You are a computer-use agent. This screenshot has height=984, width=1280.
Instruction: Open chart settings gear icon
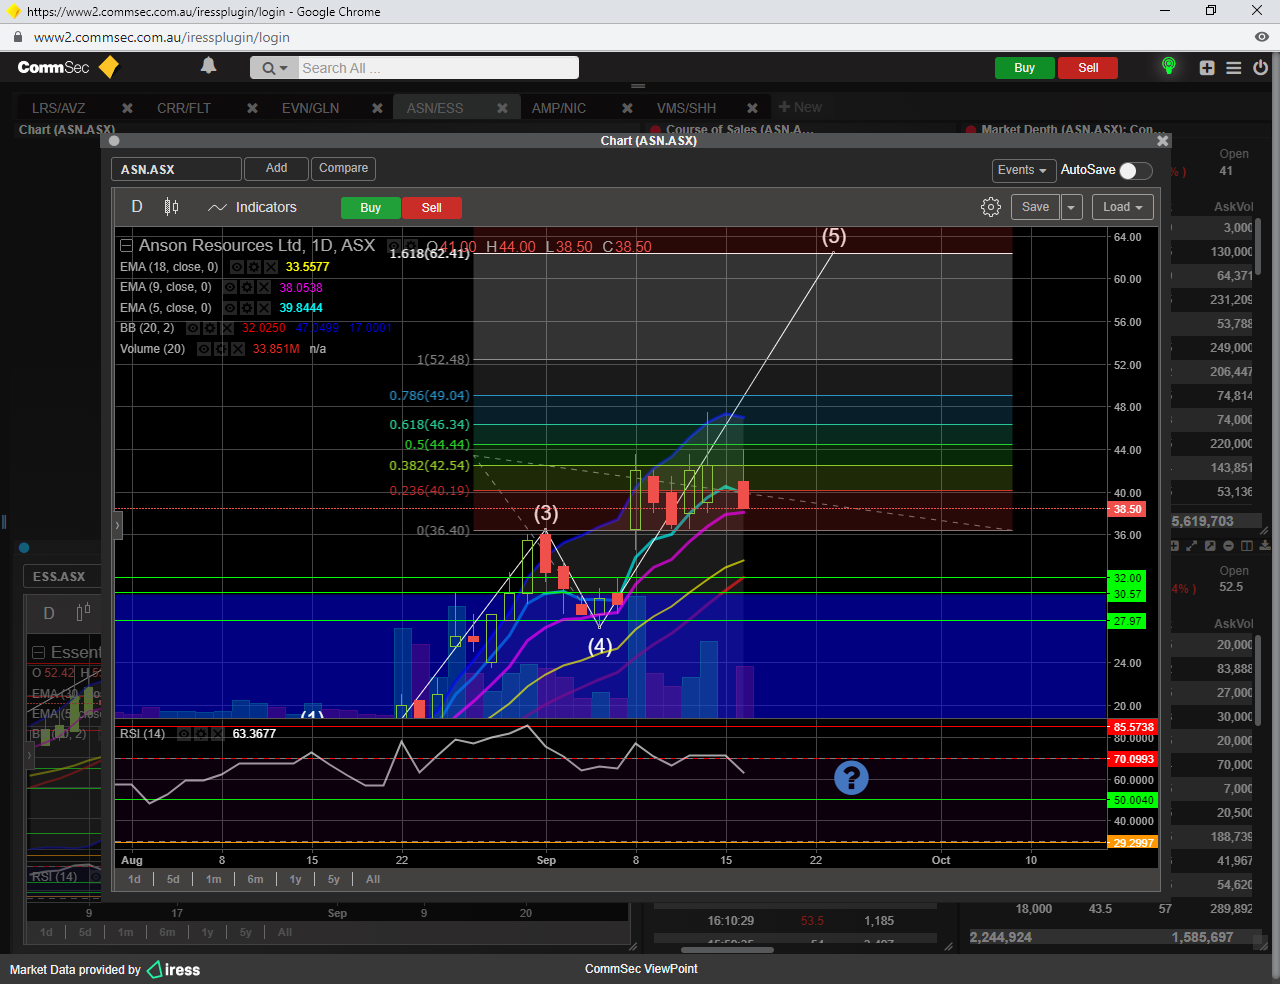(x=991, y=207)
